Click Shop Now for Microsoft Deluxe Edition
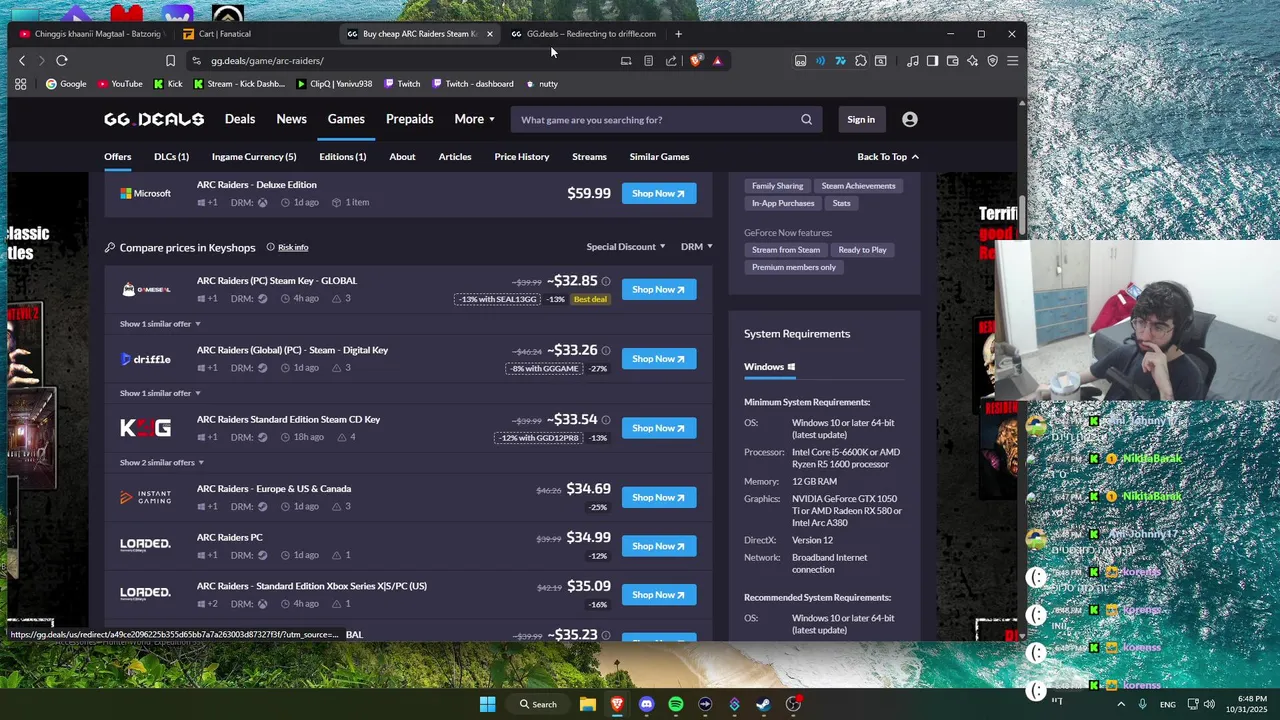 click(659, 194)
